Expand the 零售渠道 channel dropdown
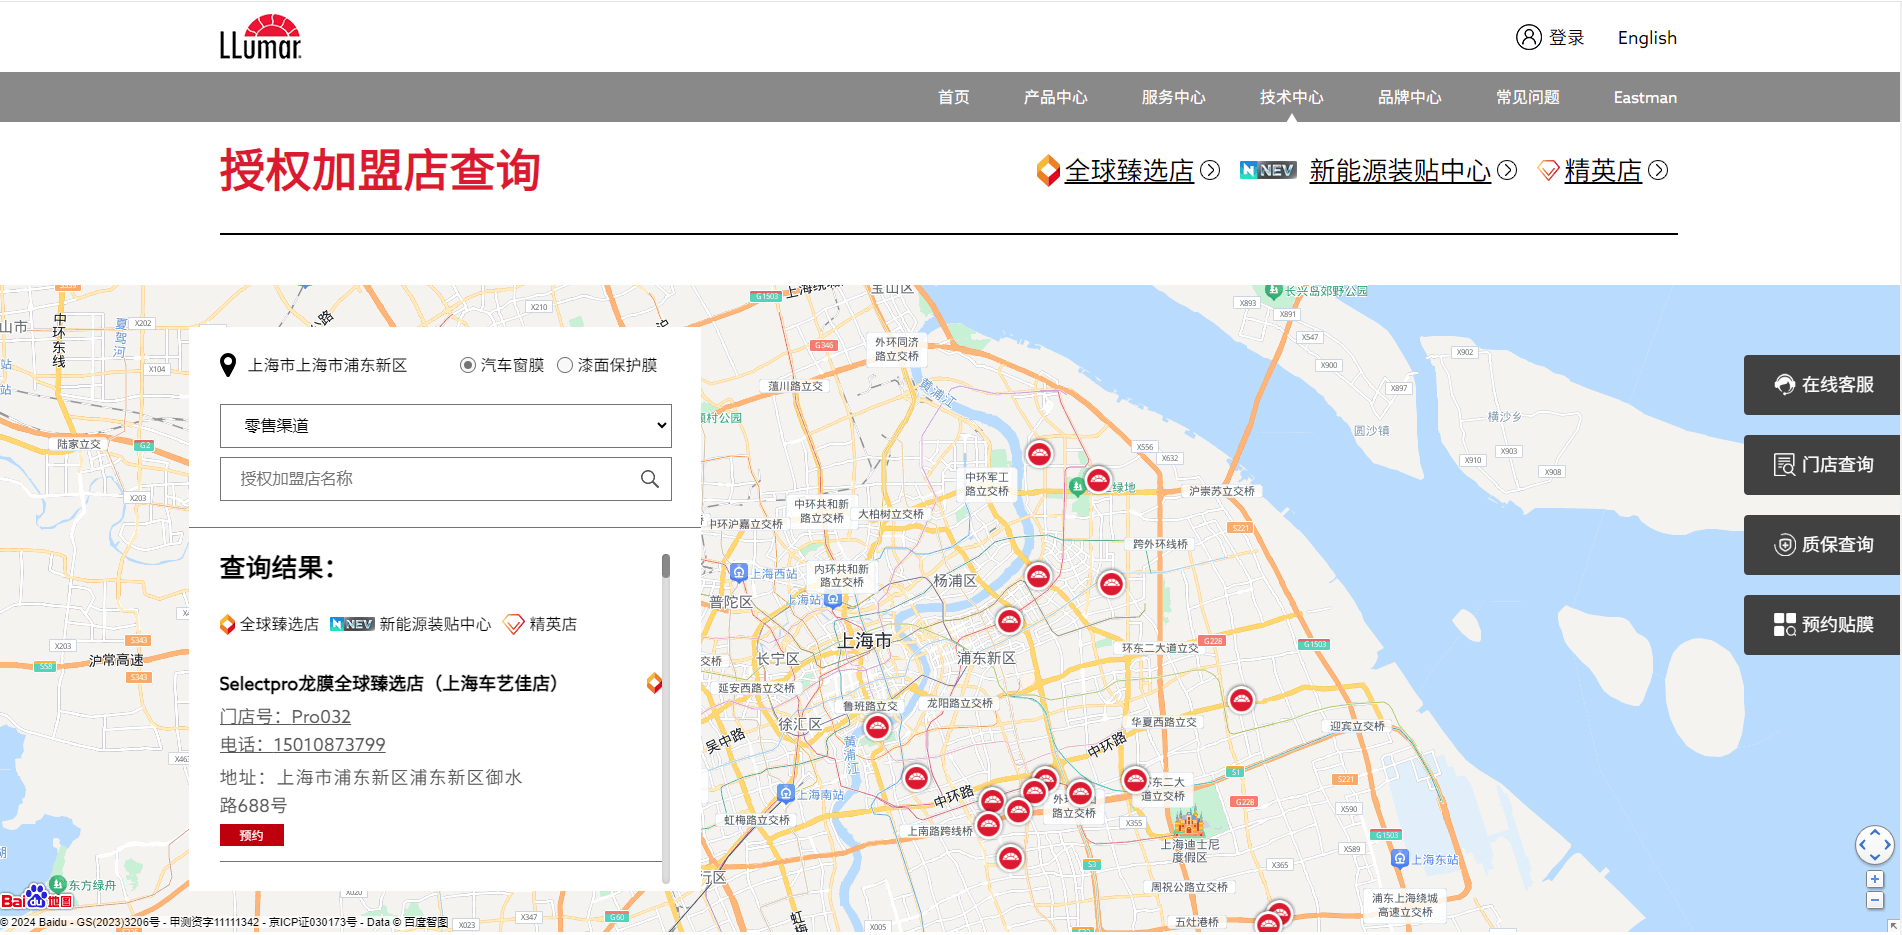The width and height of the screenshot is (1902, 935). pos(445,426)
